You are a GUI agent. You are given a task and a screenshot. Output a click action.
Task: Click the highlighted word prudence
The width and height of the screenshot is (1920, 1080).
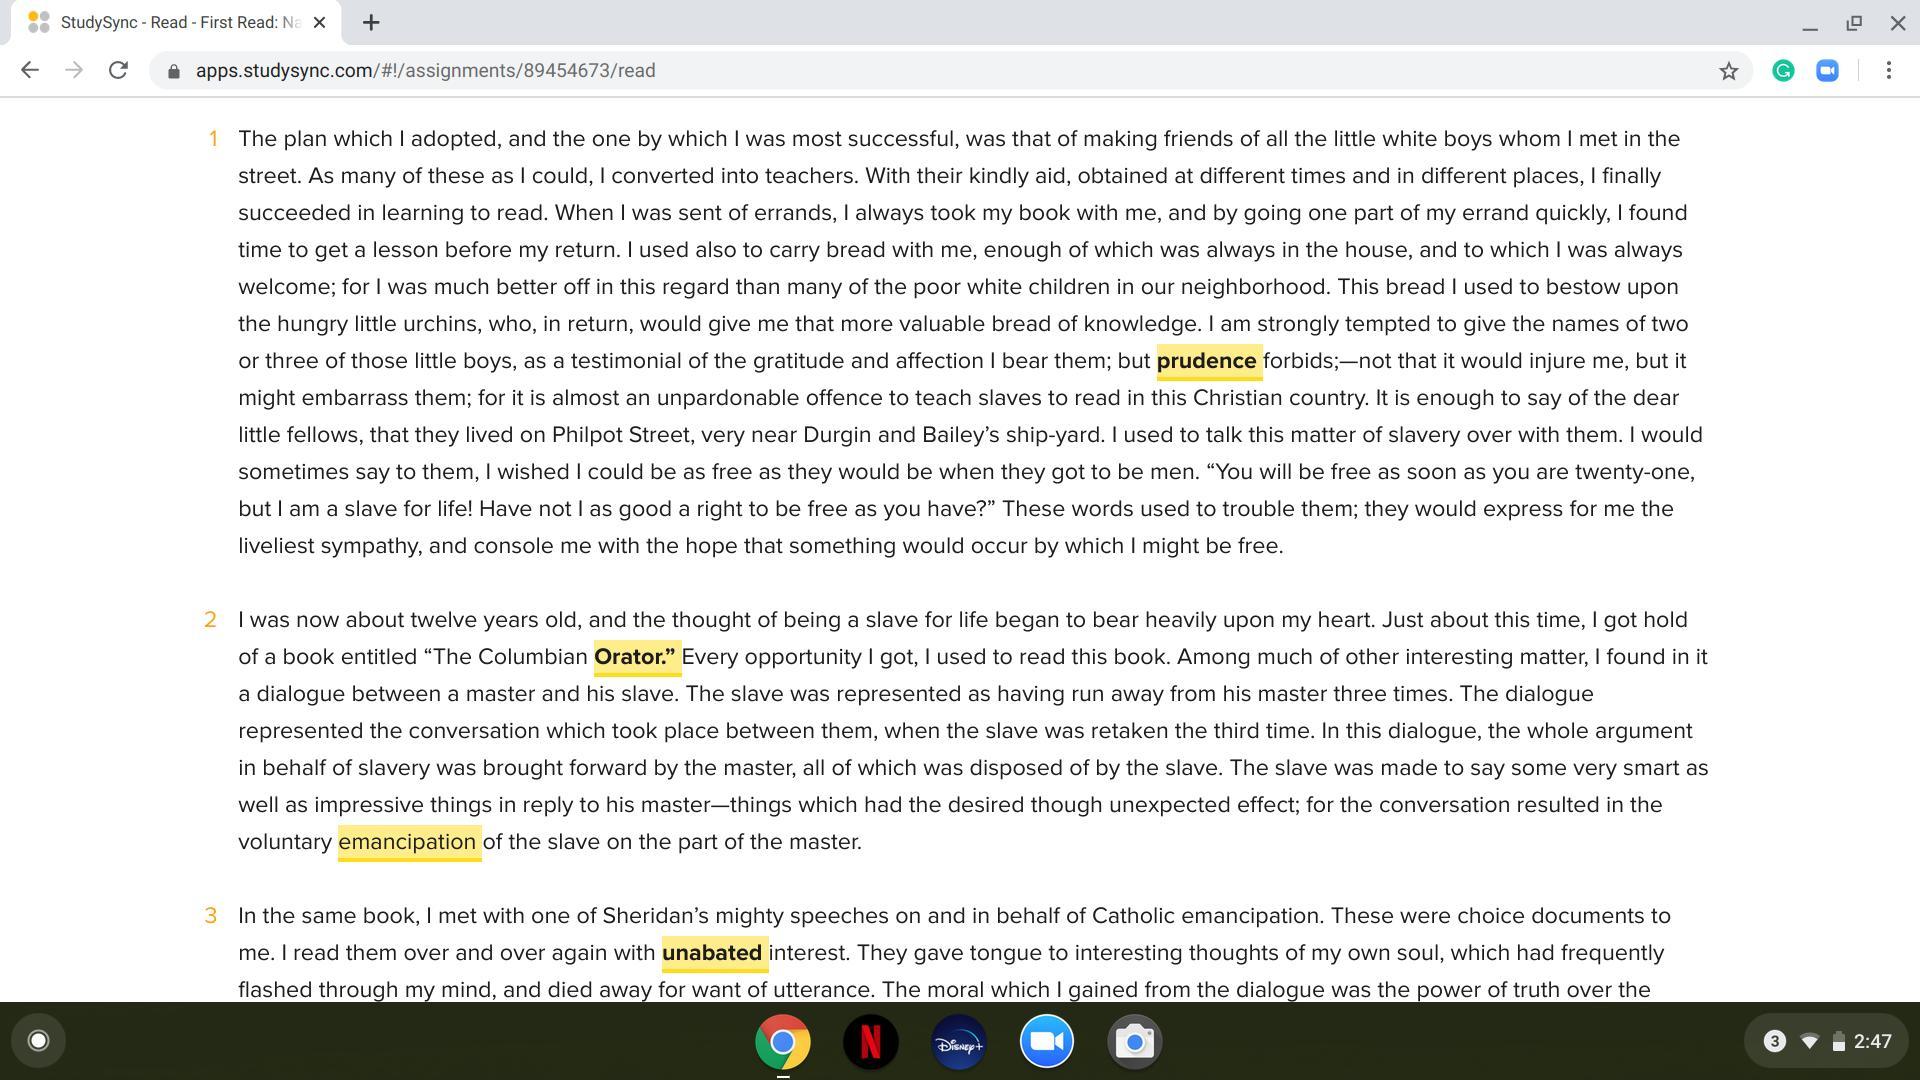pos(1206,361)
